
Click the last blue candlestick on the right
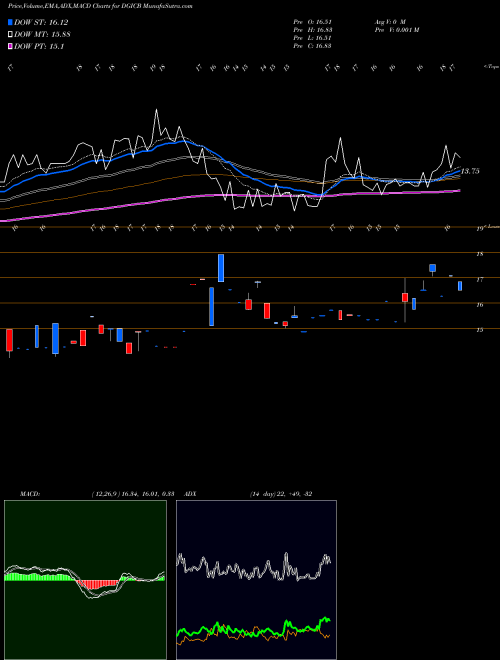pos(460,286)
